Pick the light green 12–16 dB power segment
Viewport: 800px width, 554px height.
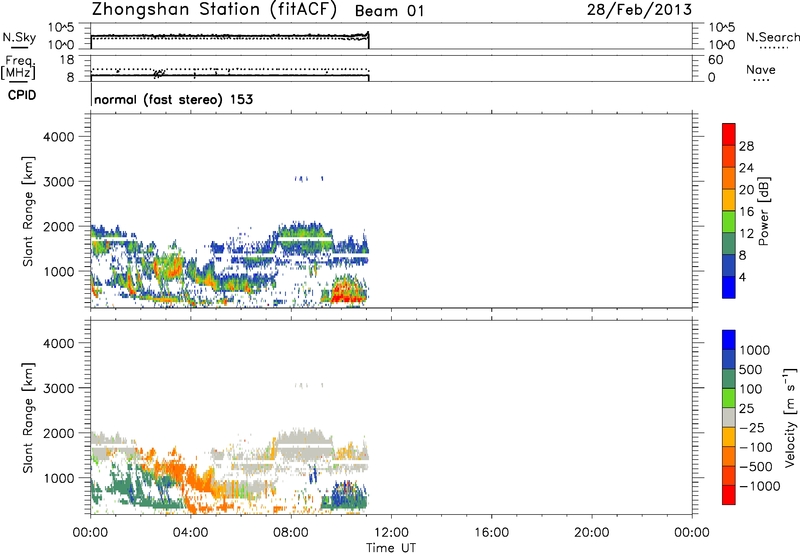pos(729,221)
